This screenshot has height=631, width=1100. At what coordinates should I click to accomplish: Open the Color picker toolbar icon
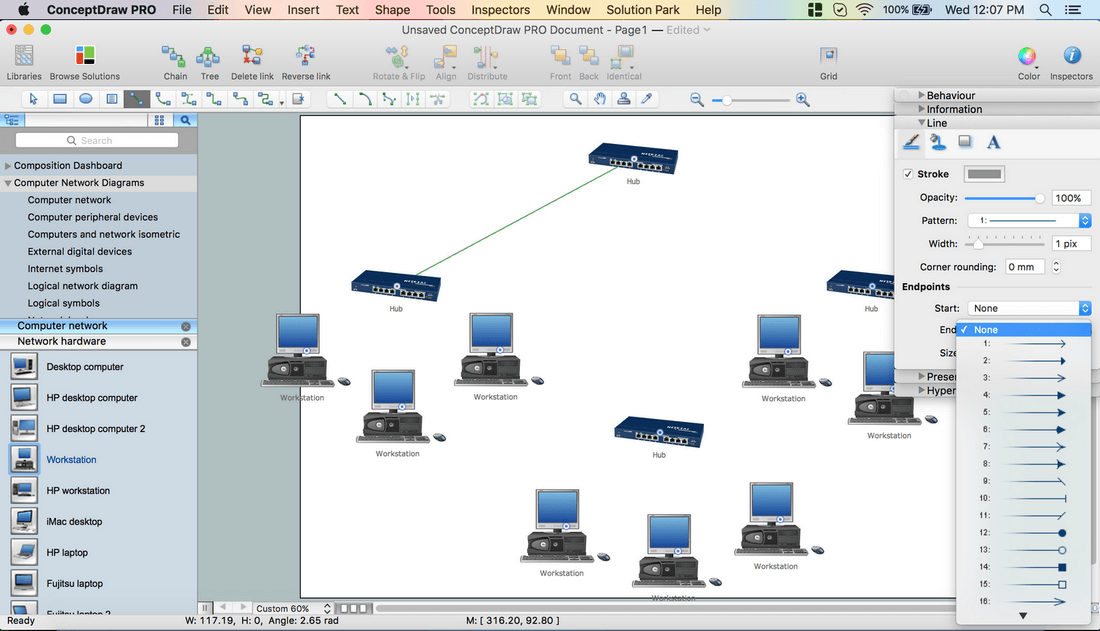coord(1028,62)
